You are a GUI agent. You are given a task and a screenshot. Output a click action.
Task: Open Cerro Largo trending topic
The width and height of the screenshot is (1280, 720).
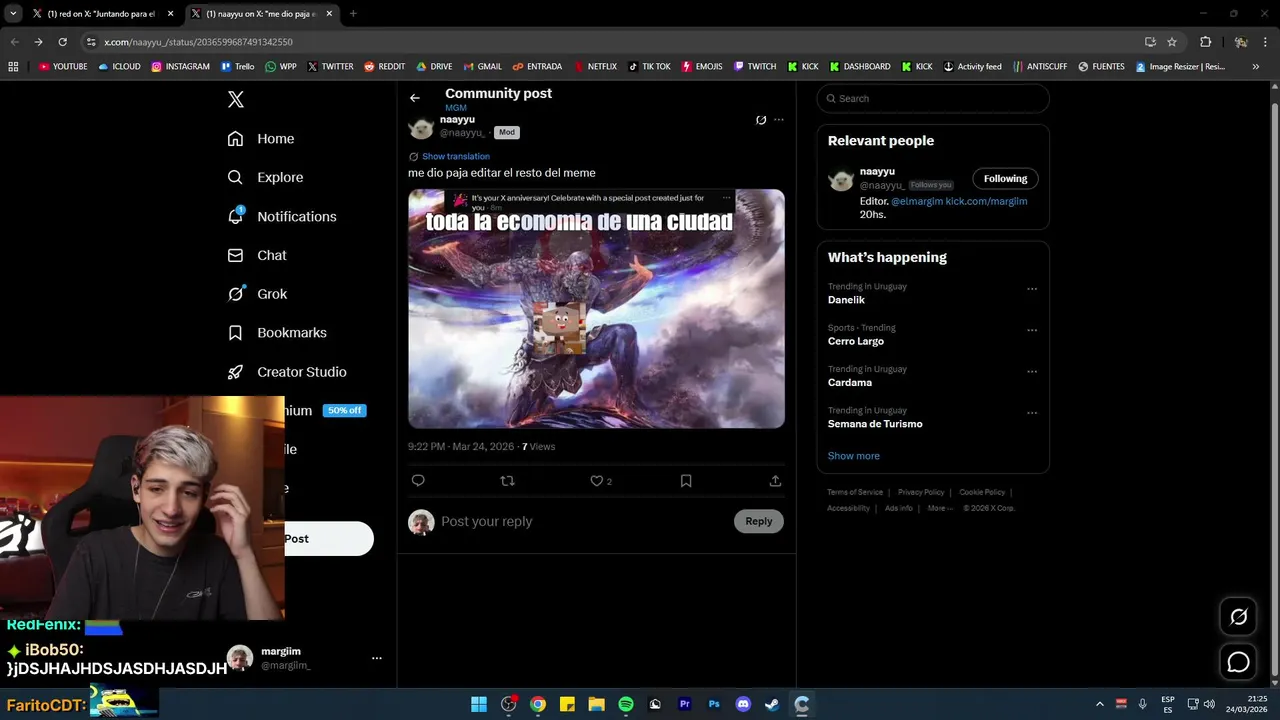pyautogui.click(x=856, y=341)
